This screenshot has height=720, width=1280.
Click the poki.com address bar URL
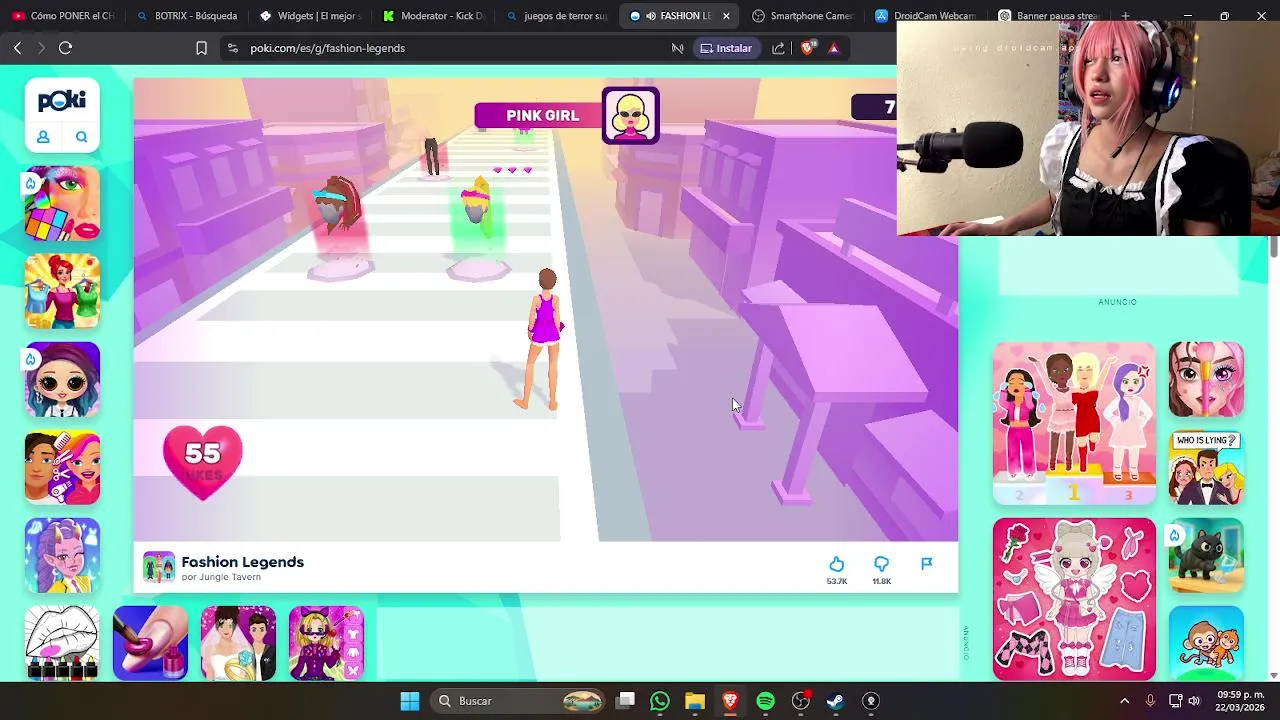pyautogui.click(x=327, y=48)
